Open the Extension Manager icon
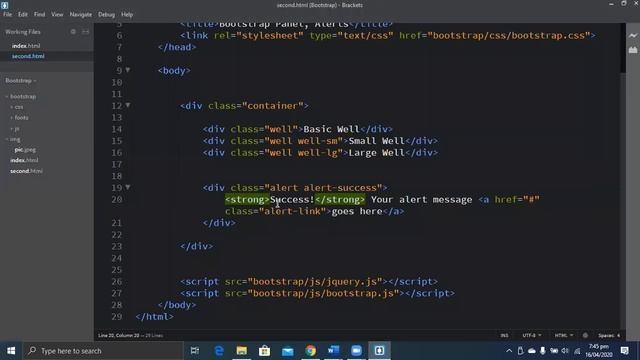 pyautogui.click(x=633, y=50)
